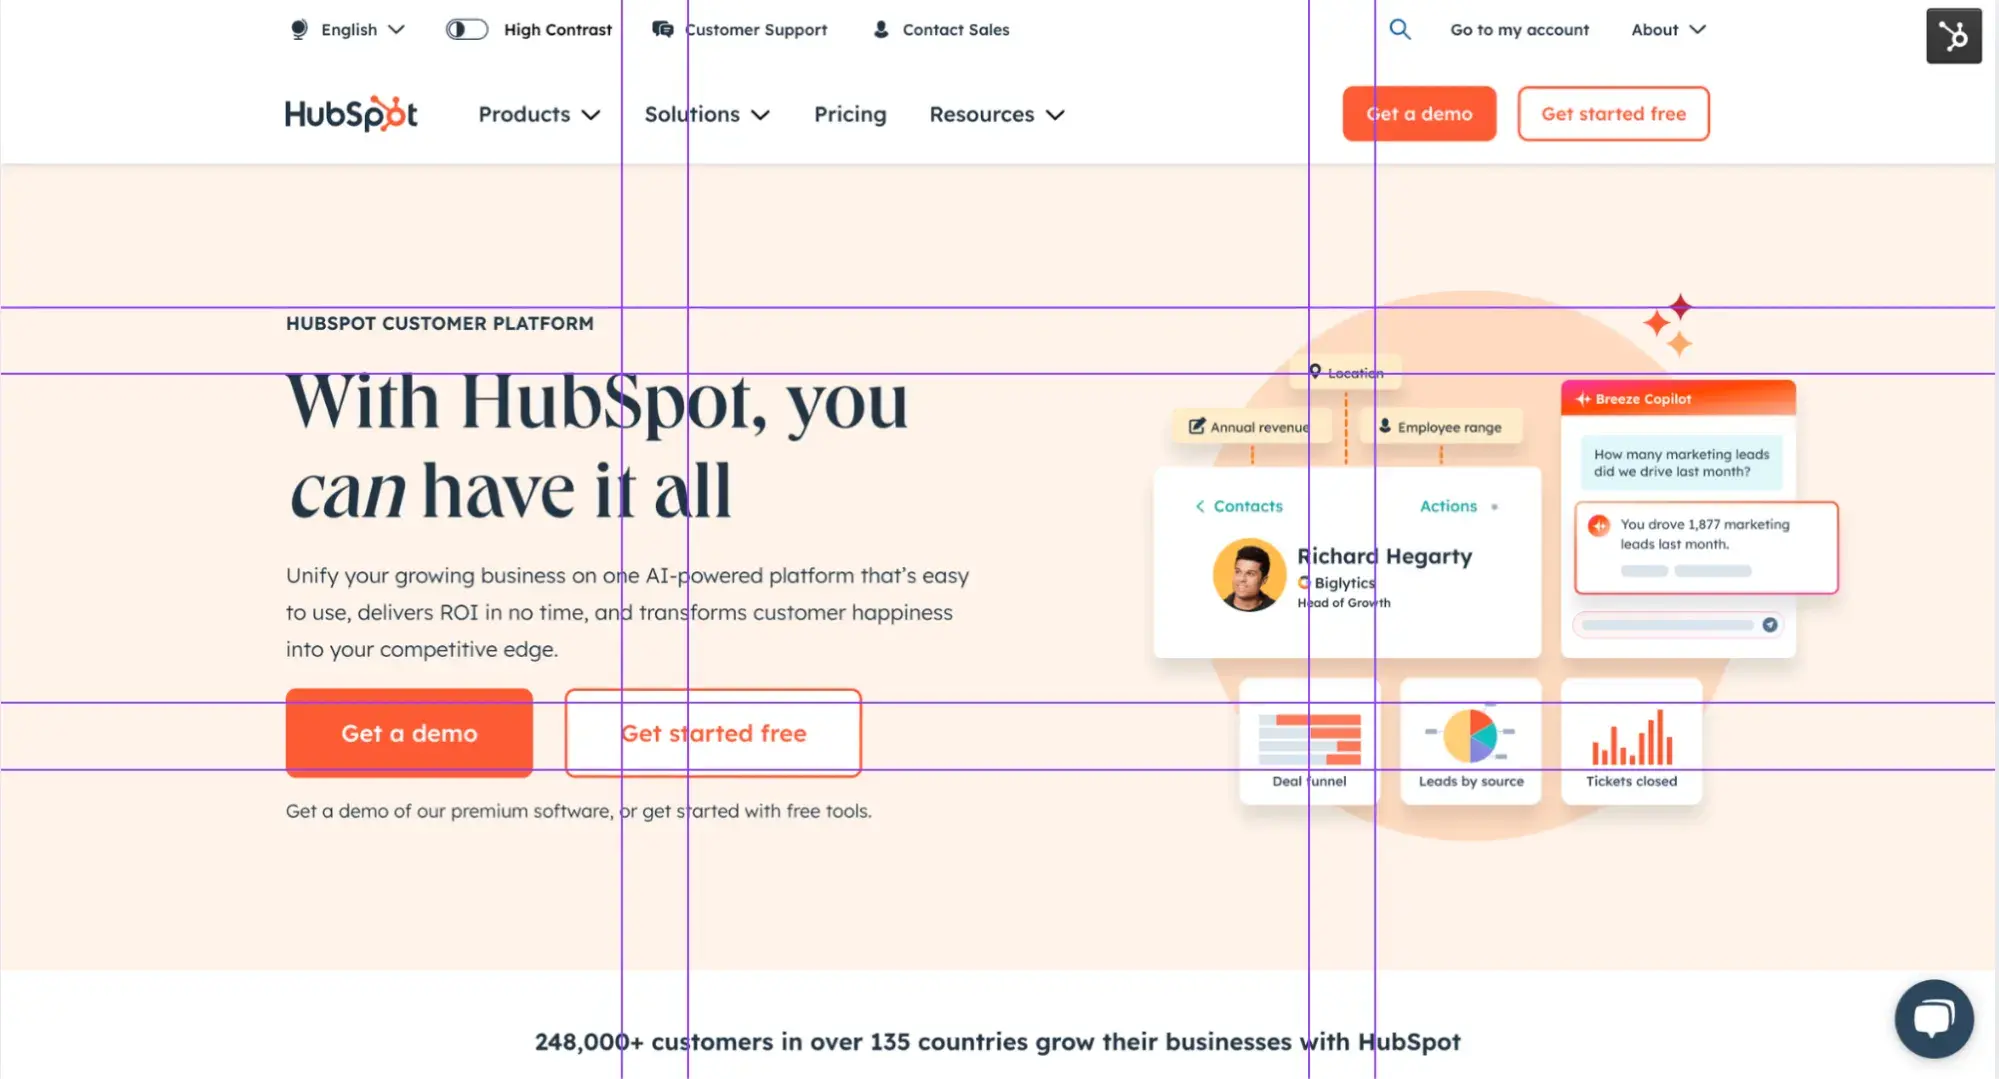Go to the Pricing page

tap(850, 114)
